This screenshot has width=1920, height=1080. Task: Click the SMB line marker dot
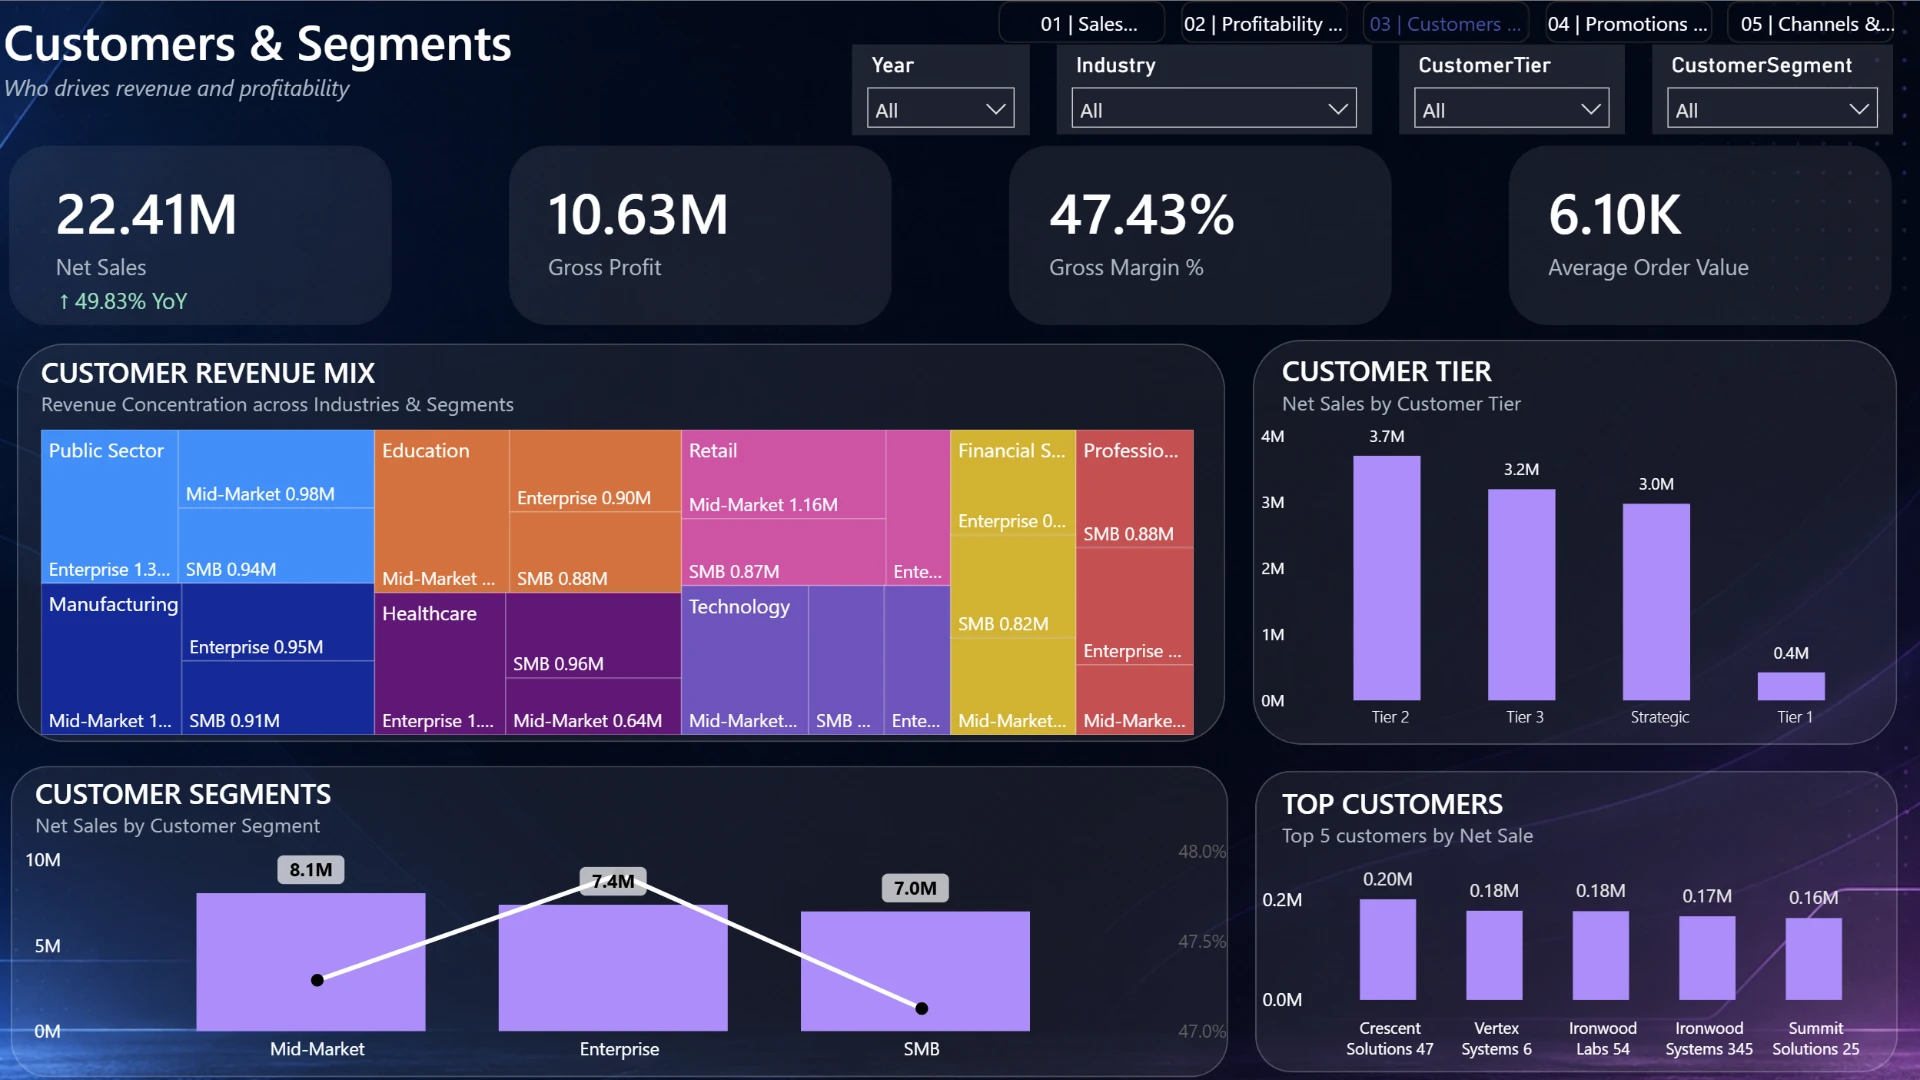tap(922, 1008)
